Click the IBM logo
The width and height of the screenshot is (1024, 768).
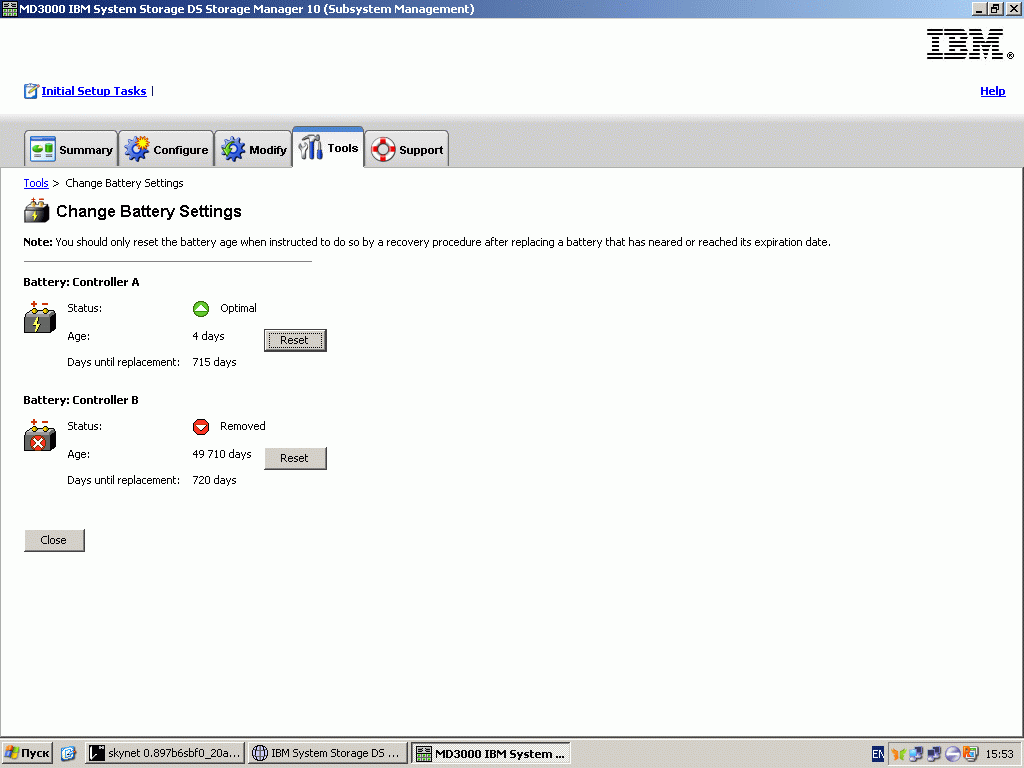point(965,44)
